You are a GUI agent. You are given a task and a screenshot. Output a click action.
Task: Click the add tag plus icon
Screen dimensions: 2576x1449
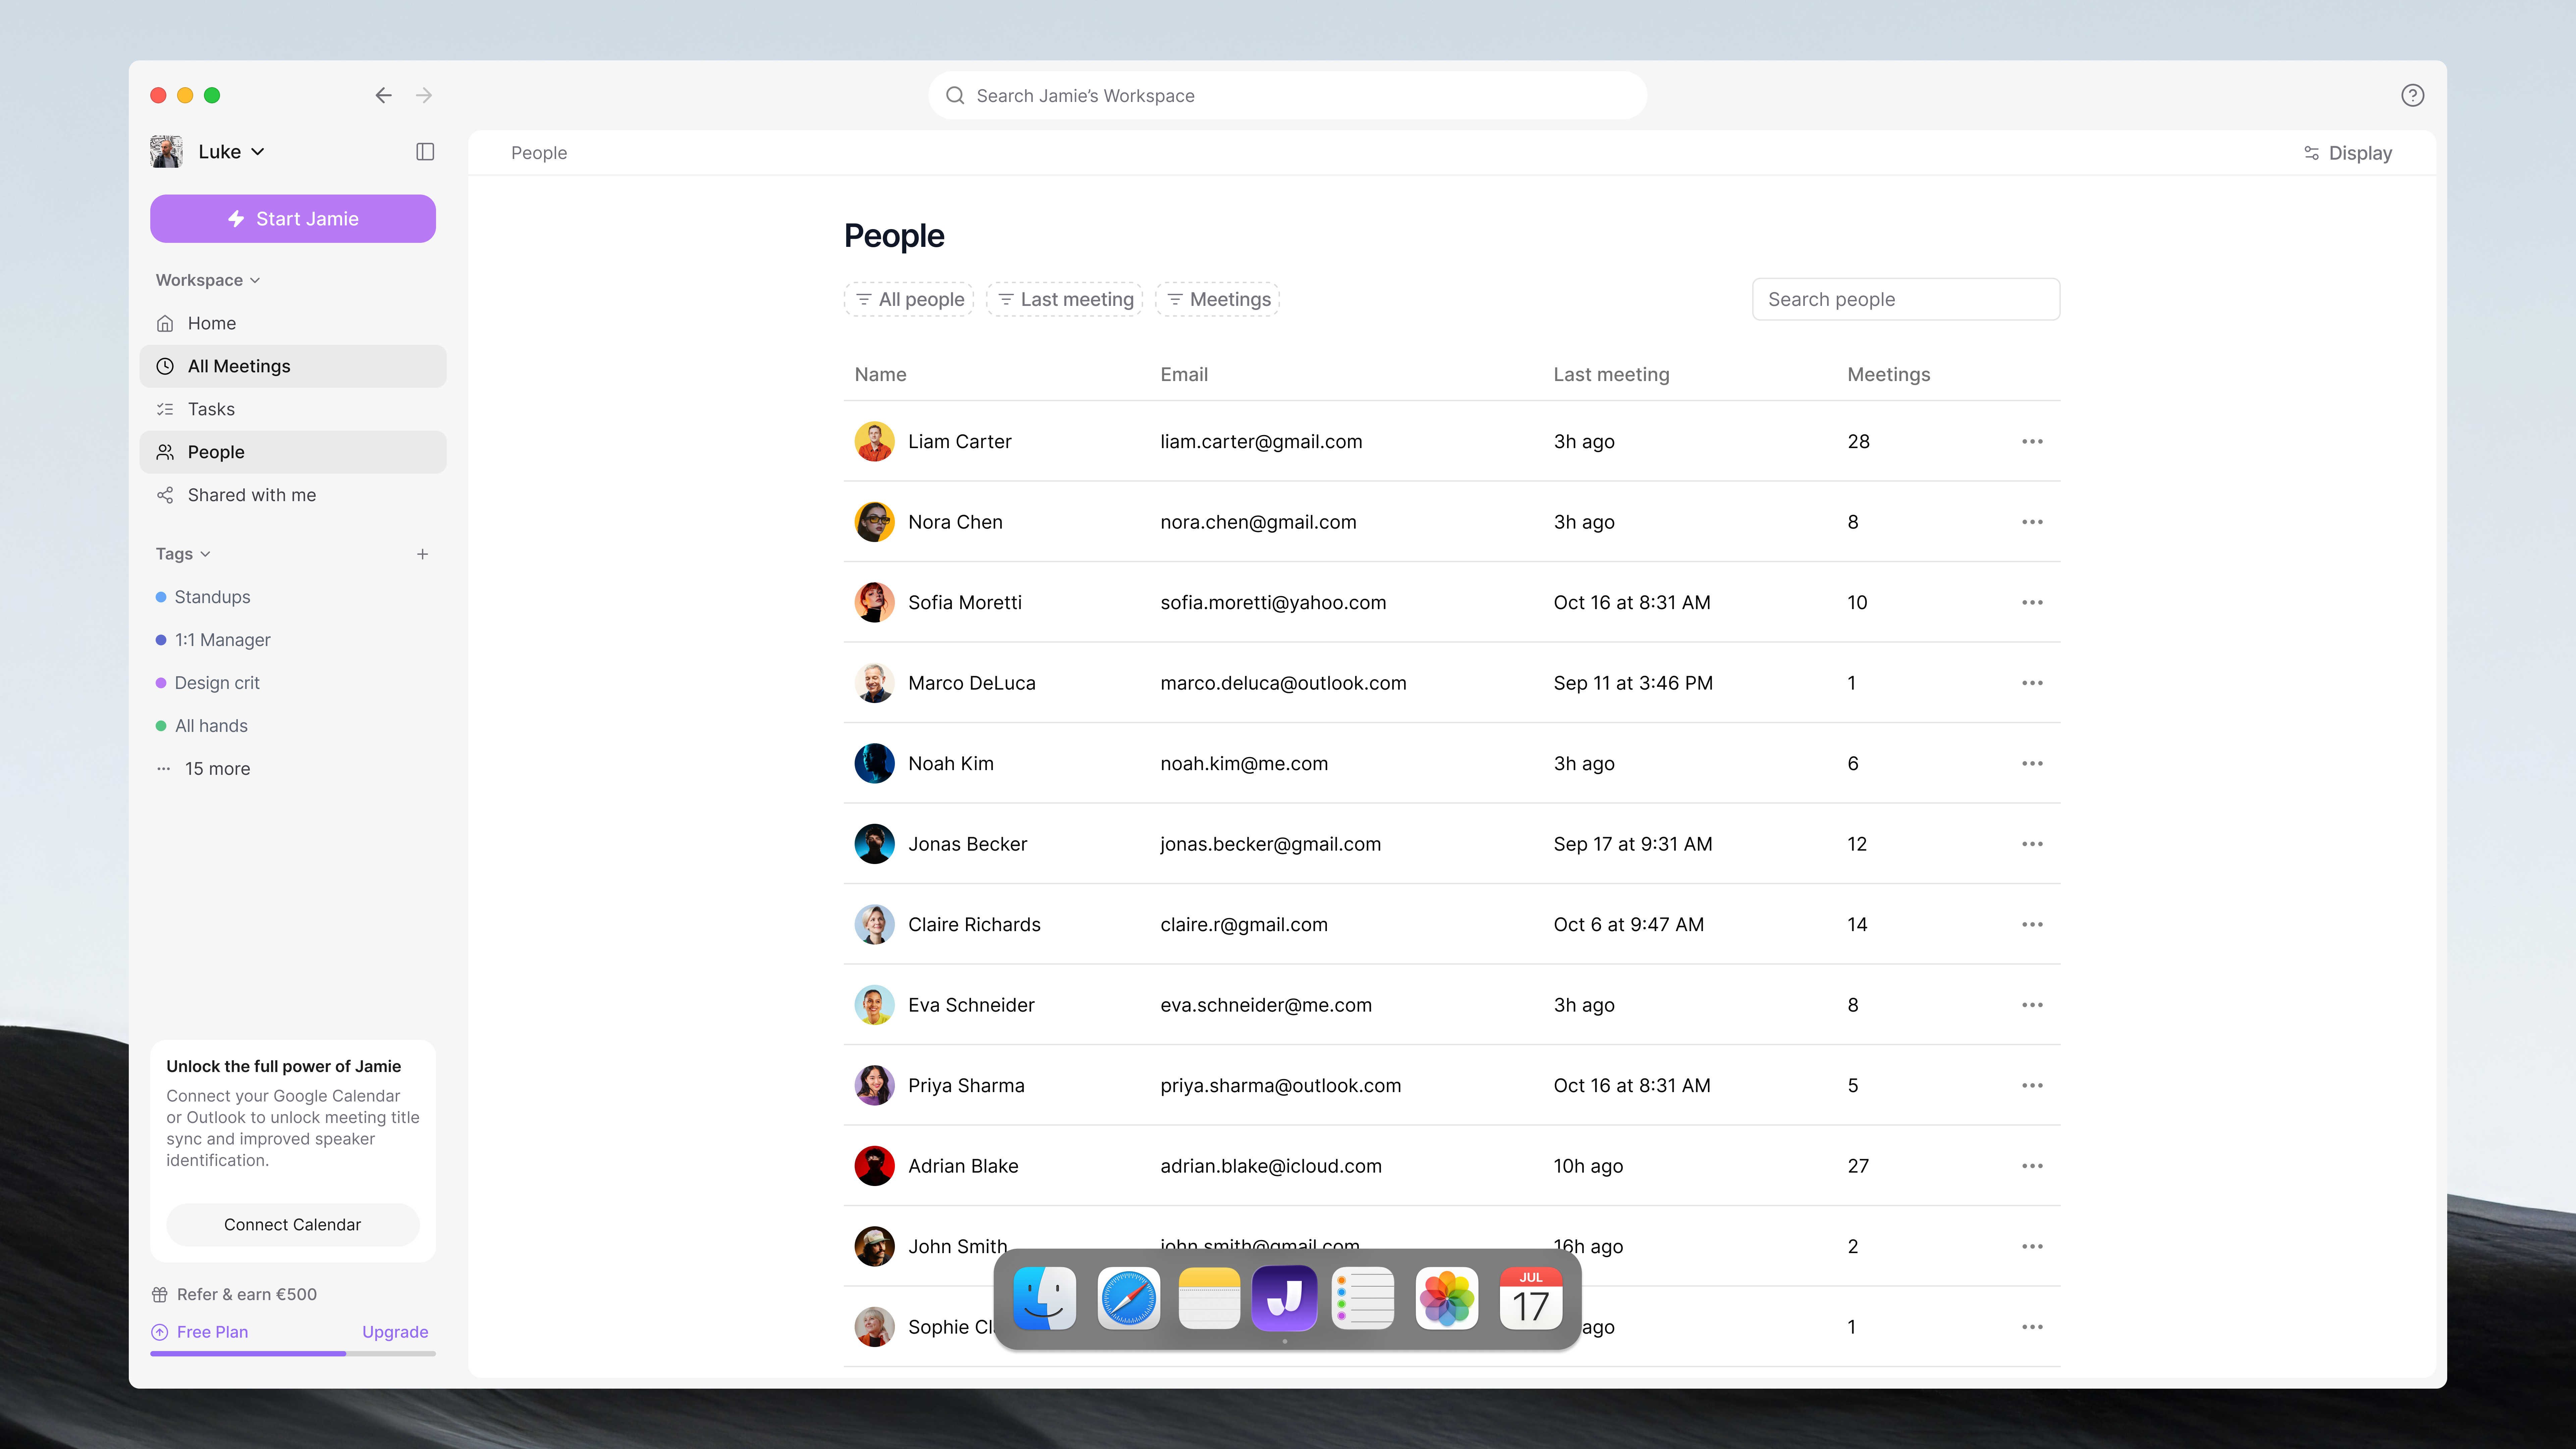click(422, 554)
